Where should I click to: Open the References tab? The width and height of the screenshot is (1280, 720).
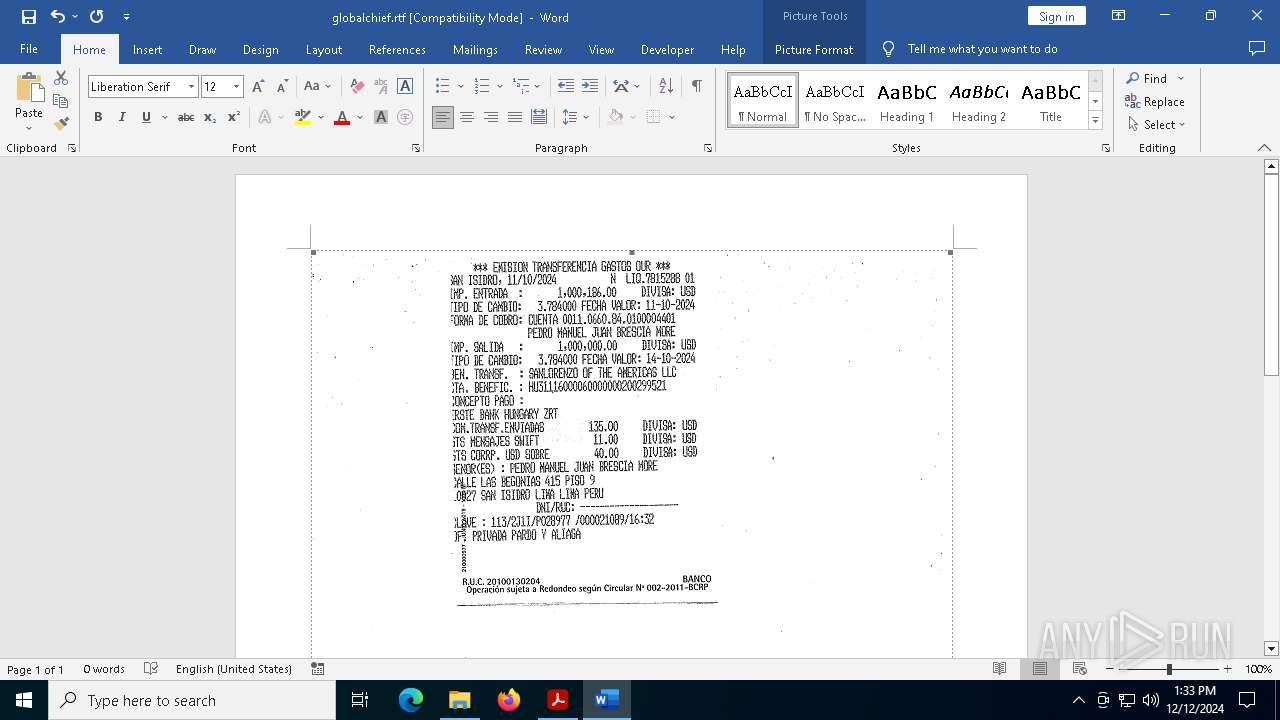coord(397,49)
